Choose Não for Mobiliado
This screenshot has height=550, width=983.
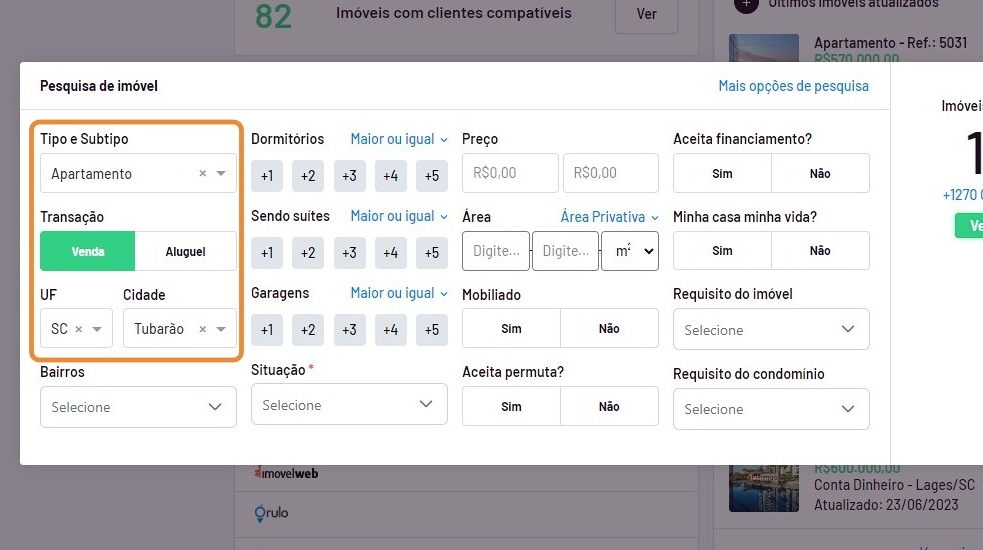click(x=609, y=329)
